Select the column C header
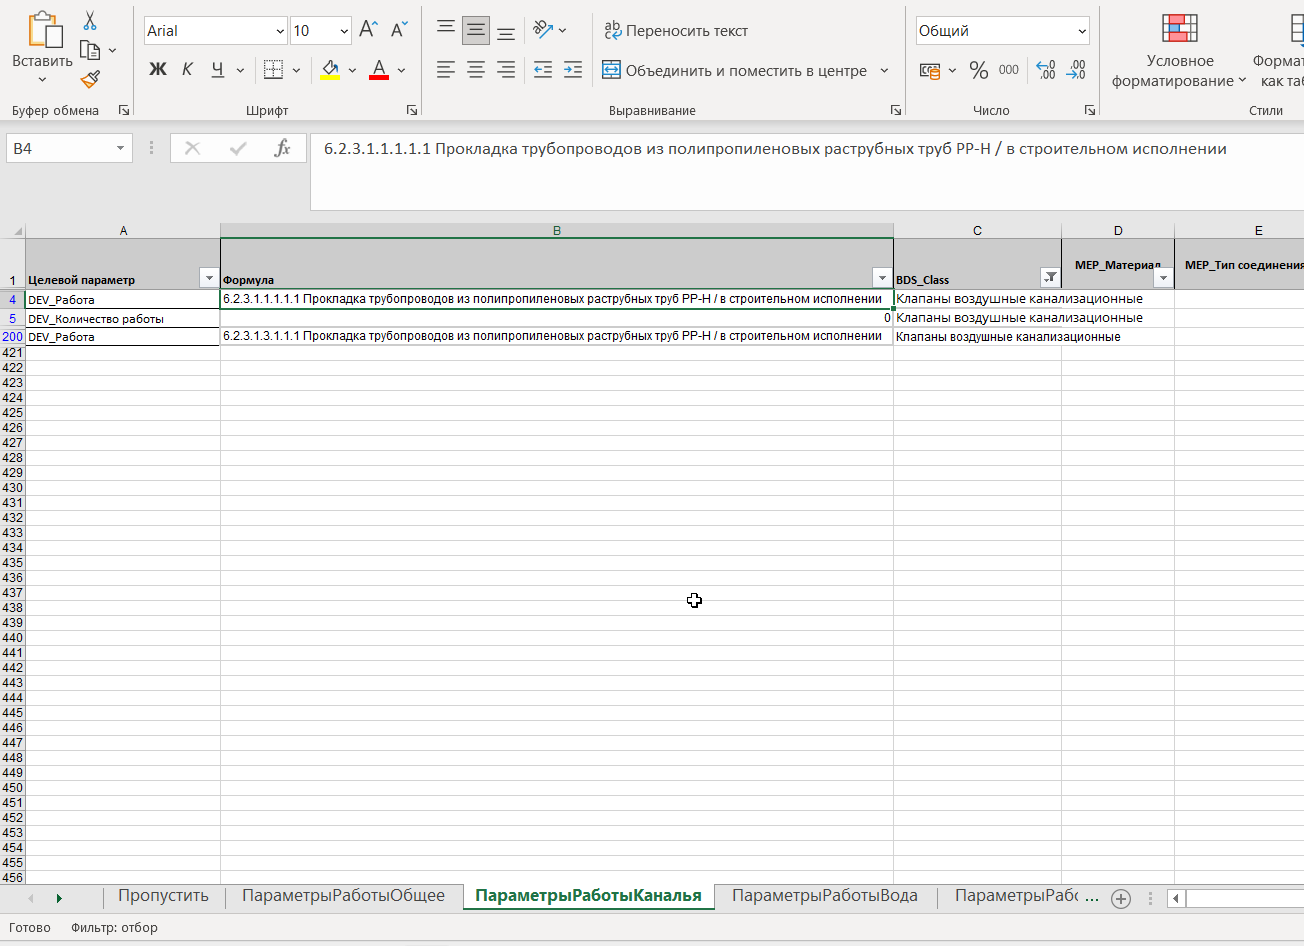The width and height of the screenshot is (1304, 946). point(977,231)
